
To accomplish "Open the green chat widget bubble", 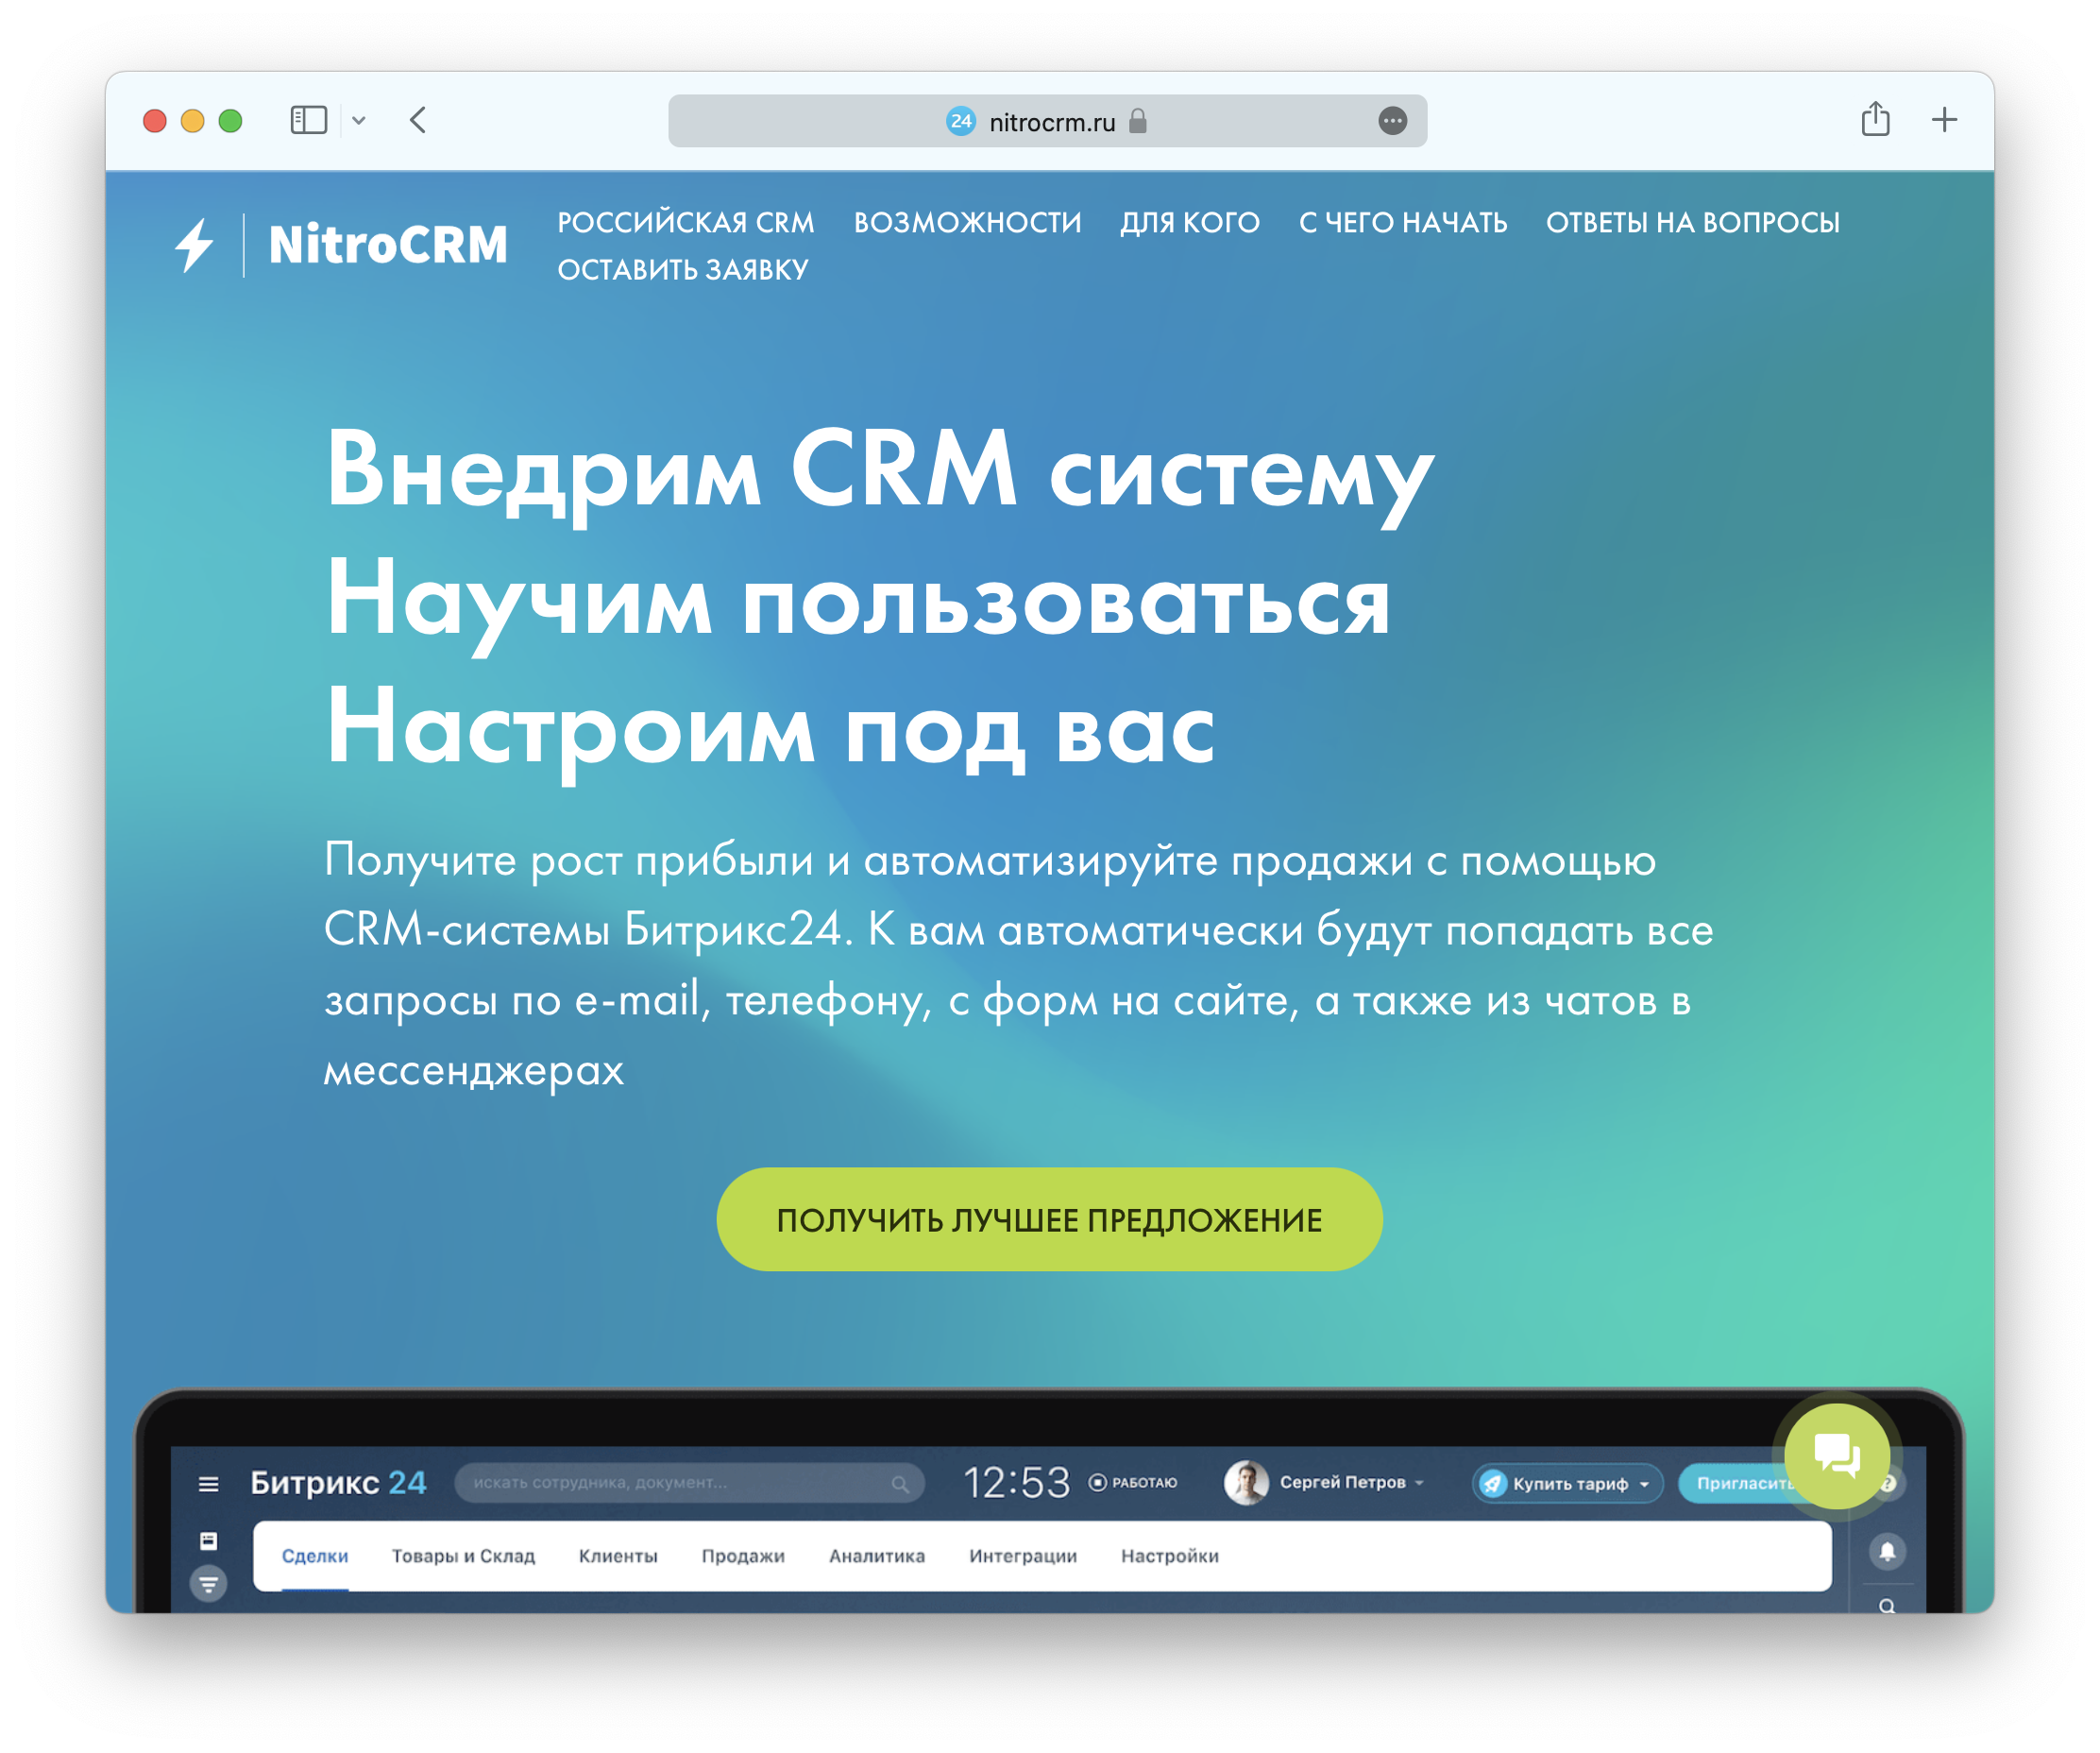I will (1837, 1456).
